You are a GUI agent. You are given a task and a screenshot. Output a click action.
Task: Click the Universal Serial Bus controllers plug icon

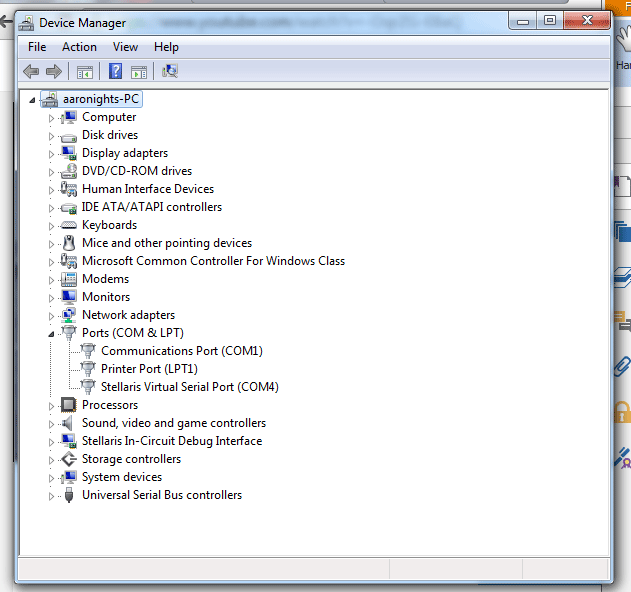click(x=69, y=495)
